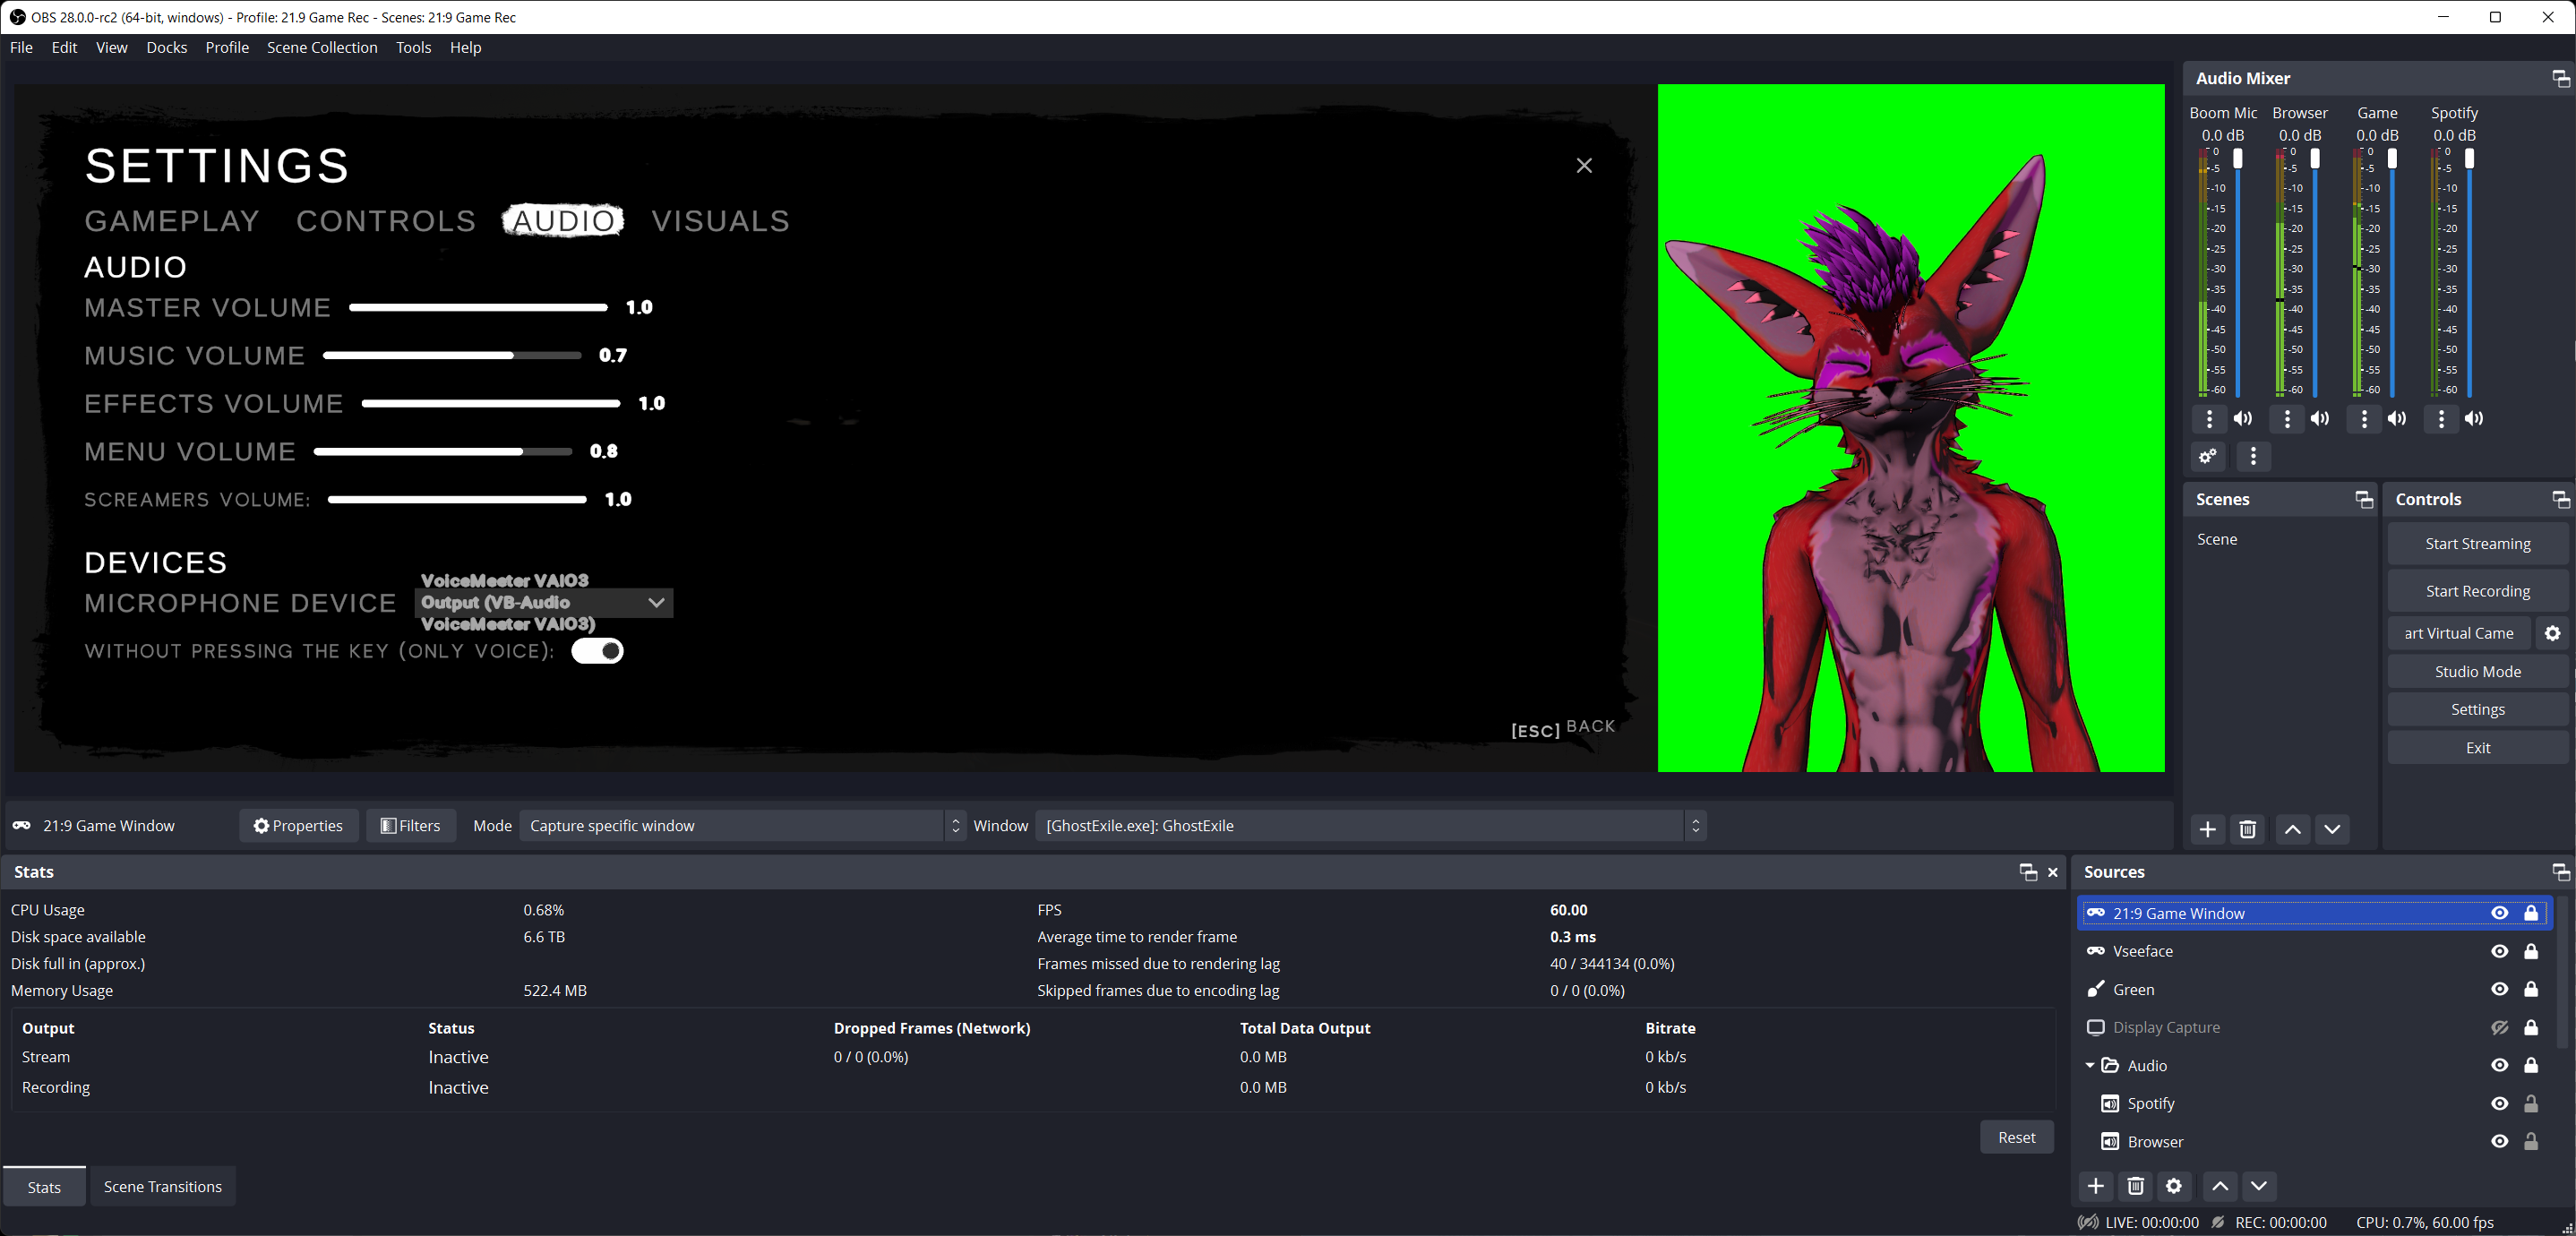Hide the Vseeface source eye icon
Image resolution: width=2576 pixels, height=1236 pixels.
point(2499,951)
